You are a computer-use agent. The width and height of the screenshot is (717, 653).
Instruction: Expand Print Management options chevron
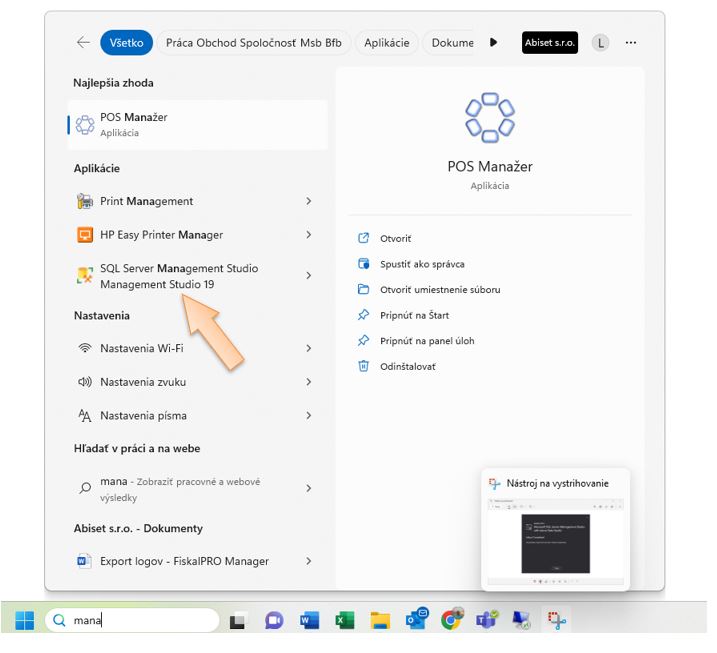309,202
